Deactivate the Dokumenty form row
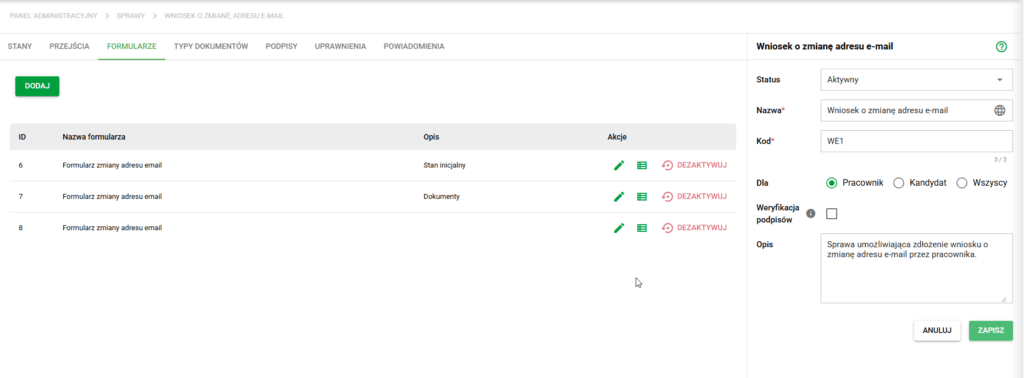1024x378 pixels. pyautogui.click(x=694, y=197)
